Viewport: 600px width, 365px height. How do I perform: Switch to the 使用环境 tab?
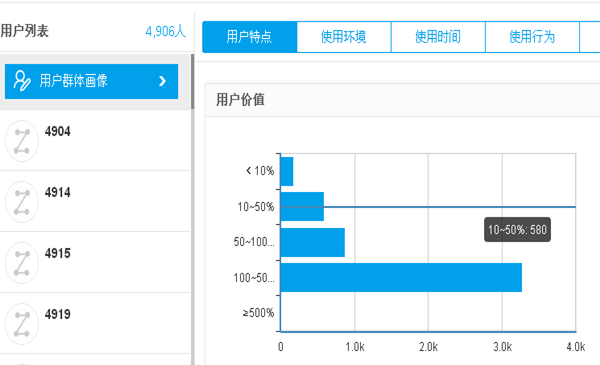[344, 37]
